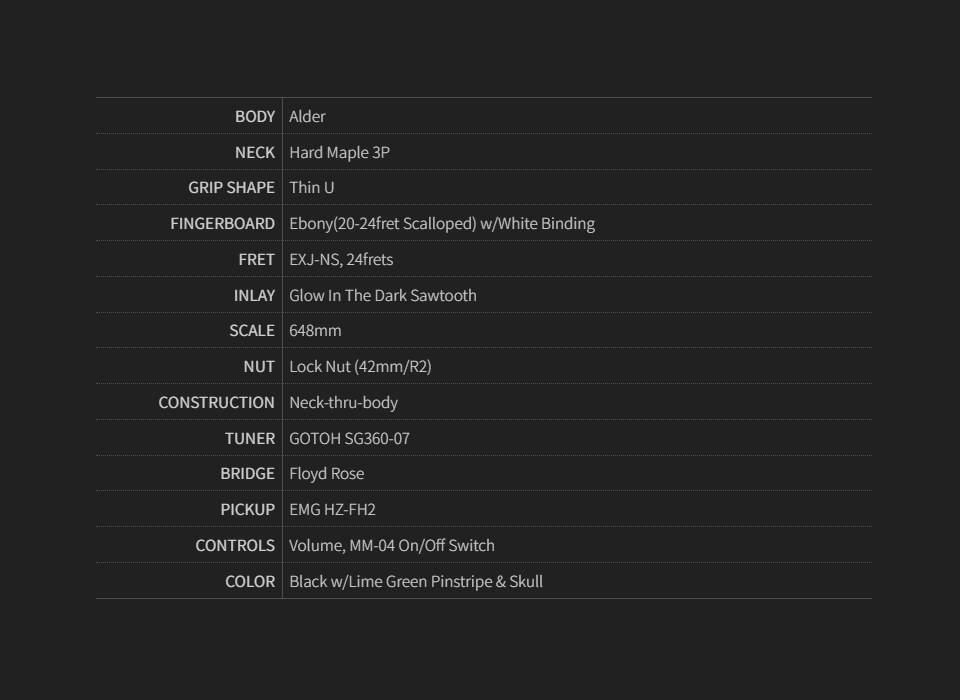
Task: Click the Hard Maple 3P neck value
Action: tap(339, 152)
